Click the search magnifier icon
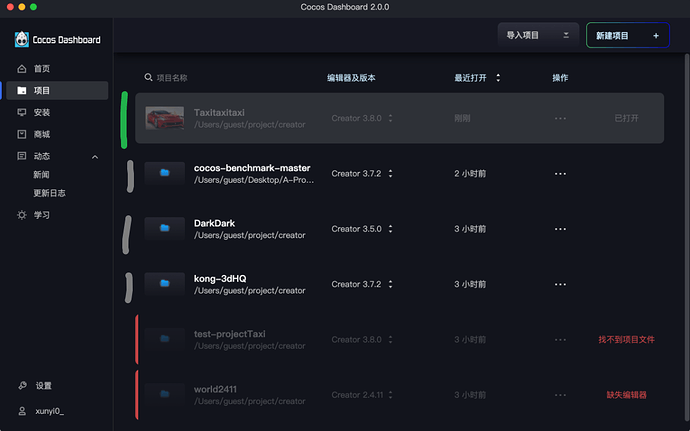The height and width of the screenshot is (431, 690). click(x=148, y=77)
